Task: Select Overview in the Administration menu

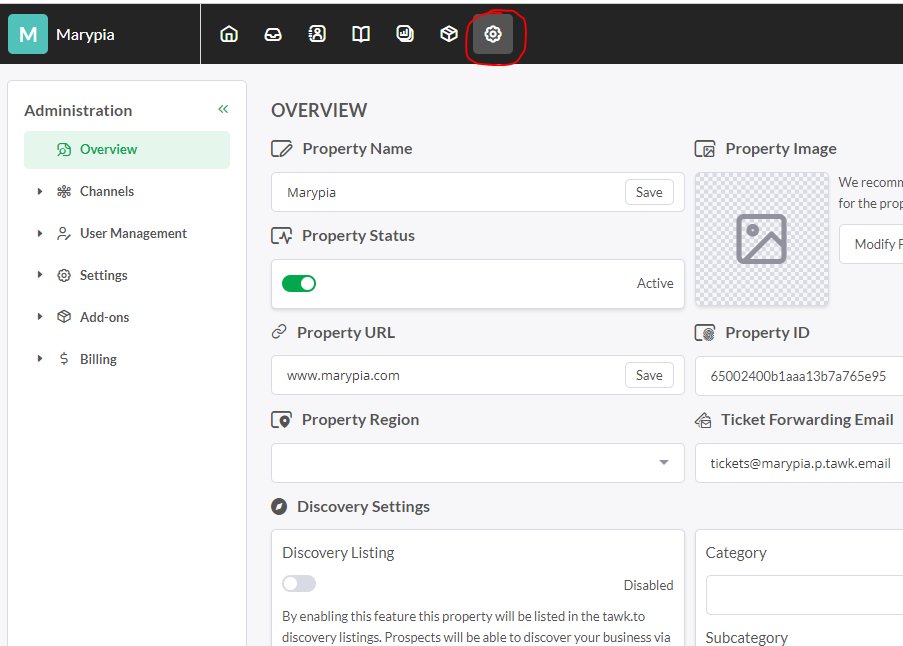Action: tap(127, 150)
